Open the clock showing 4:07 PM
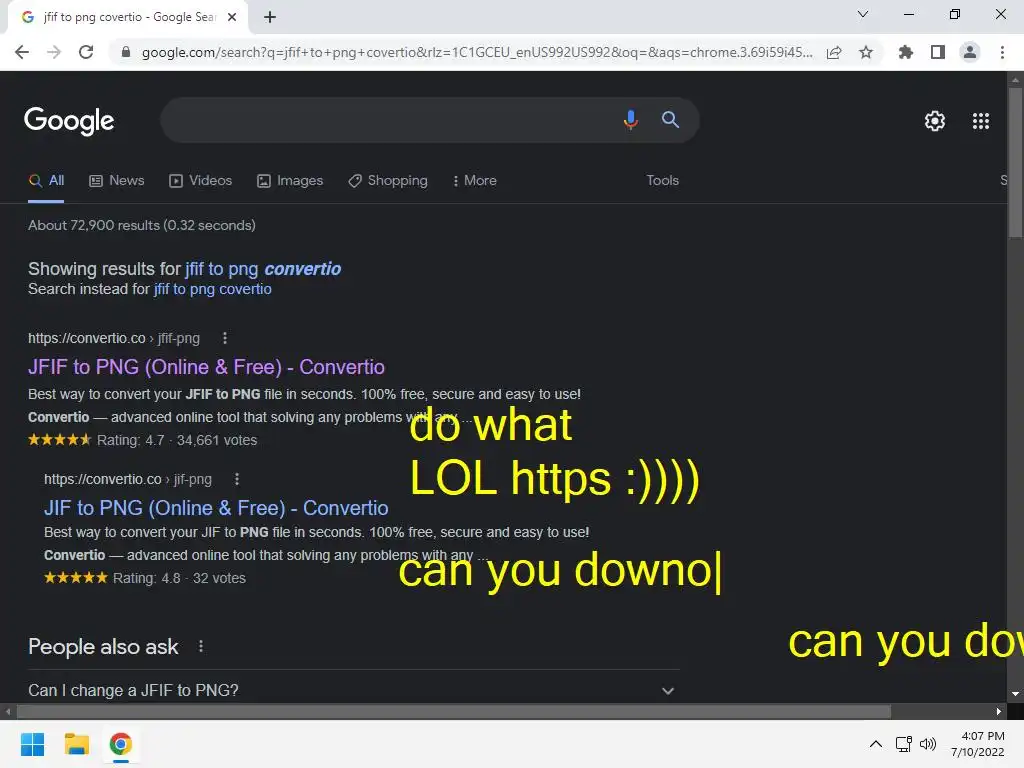This screenshot has height=768, width=1024. 978,744
